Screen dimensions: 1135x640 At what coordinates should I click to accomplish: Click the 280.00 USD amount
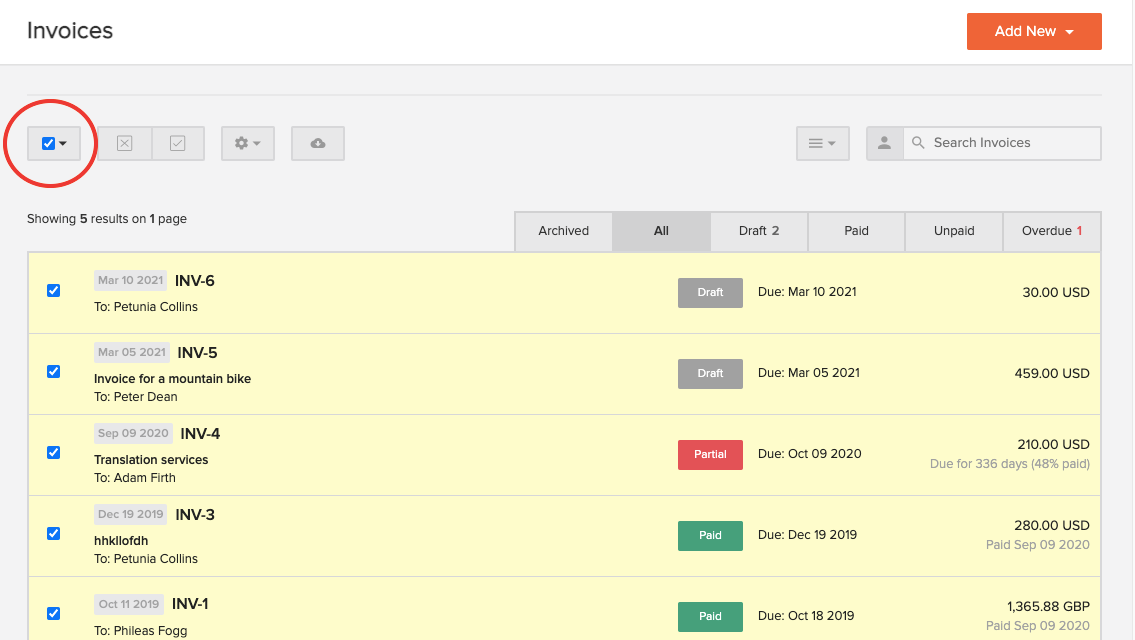(x=1052, y=526)
